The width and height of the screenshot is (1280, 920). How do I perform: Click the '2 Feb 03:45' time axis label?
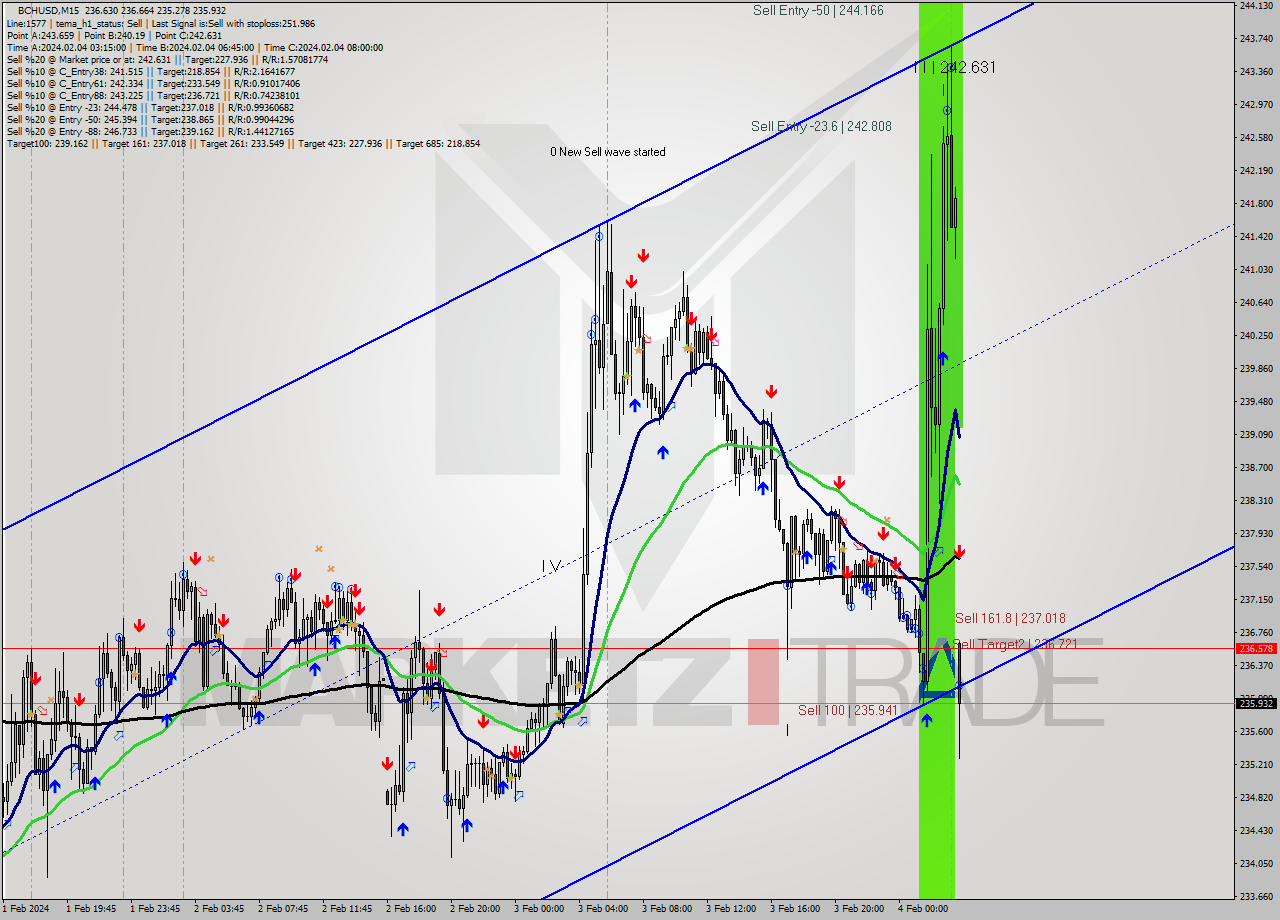(x=219, y=909)
